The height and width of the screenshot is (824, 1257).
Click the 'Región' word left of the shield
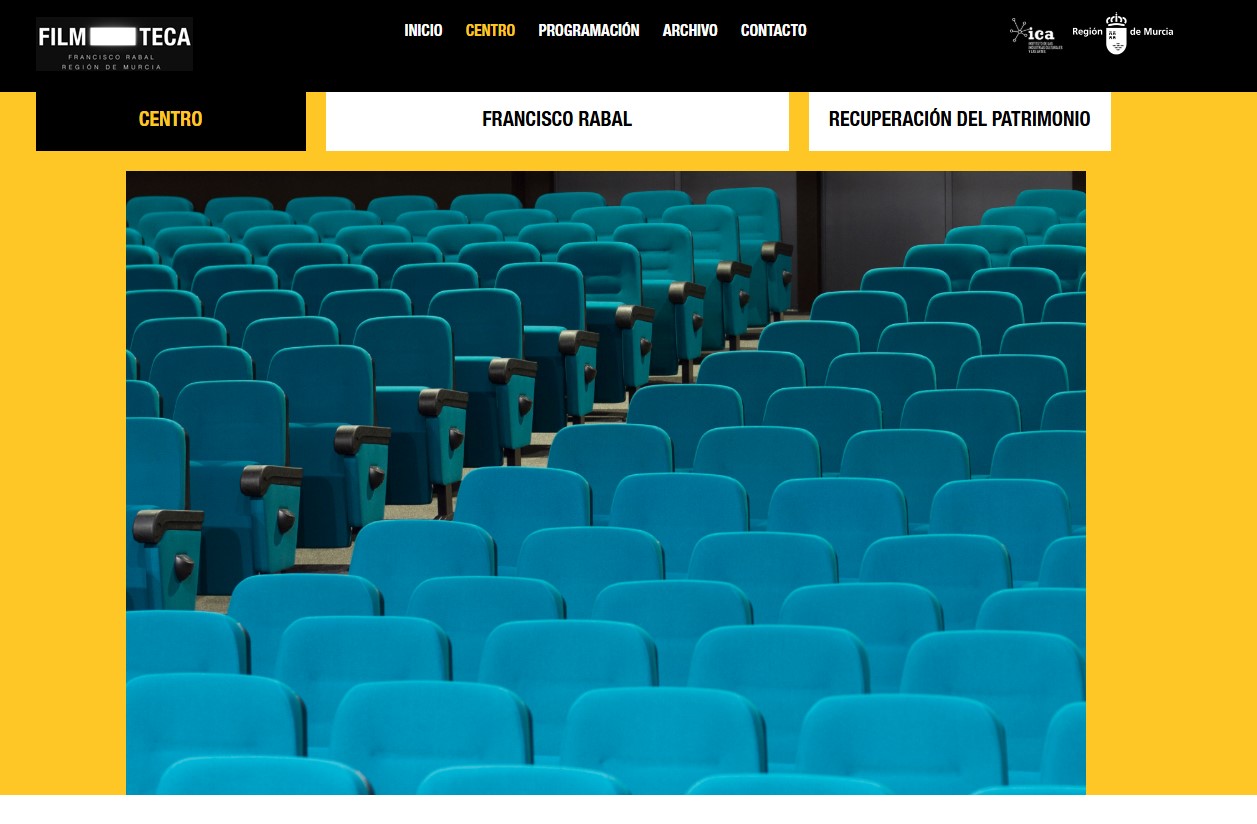point(1087,32)
